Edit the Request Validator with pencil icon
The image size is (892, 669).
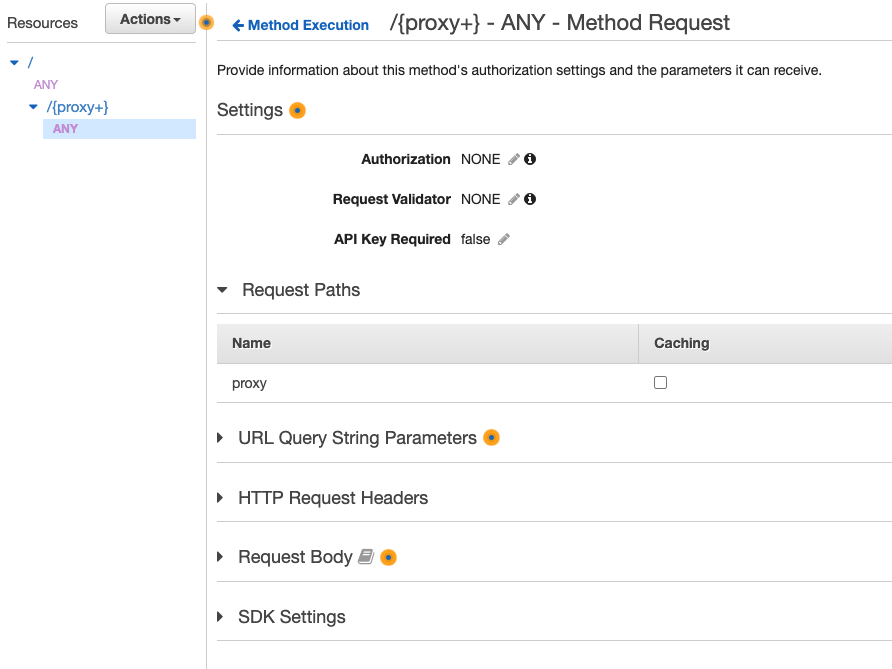511,199
